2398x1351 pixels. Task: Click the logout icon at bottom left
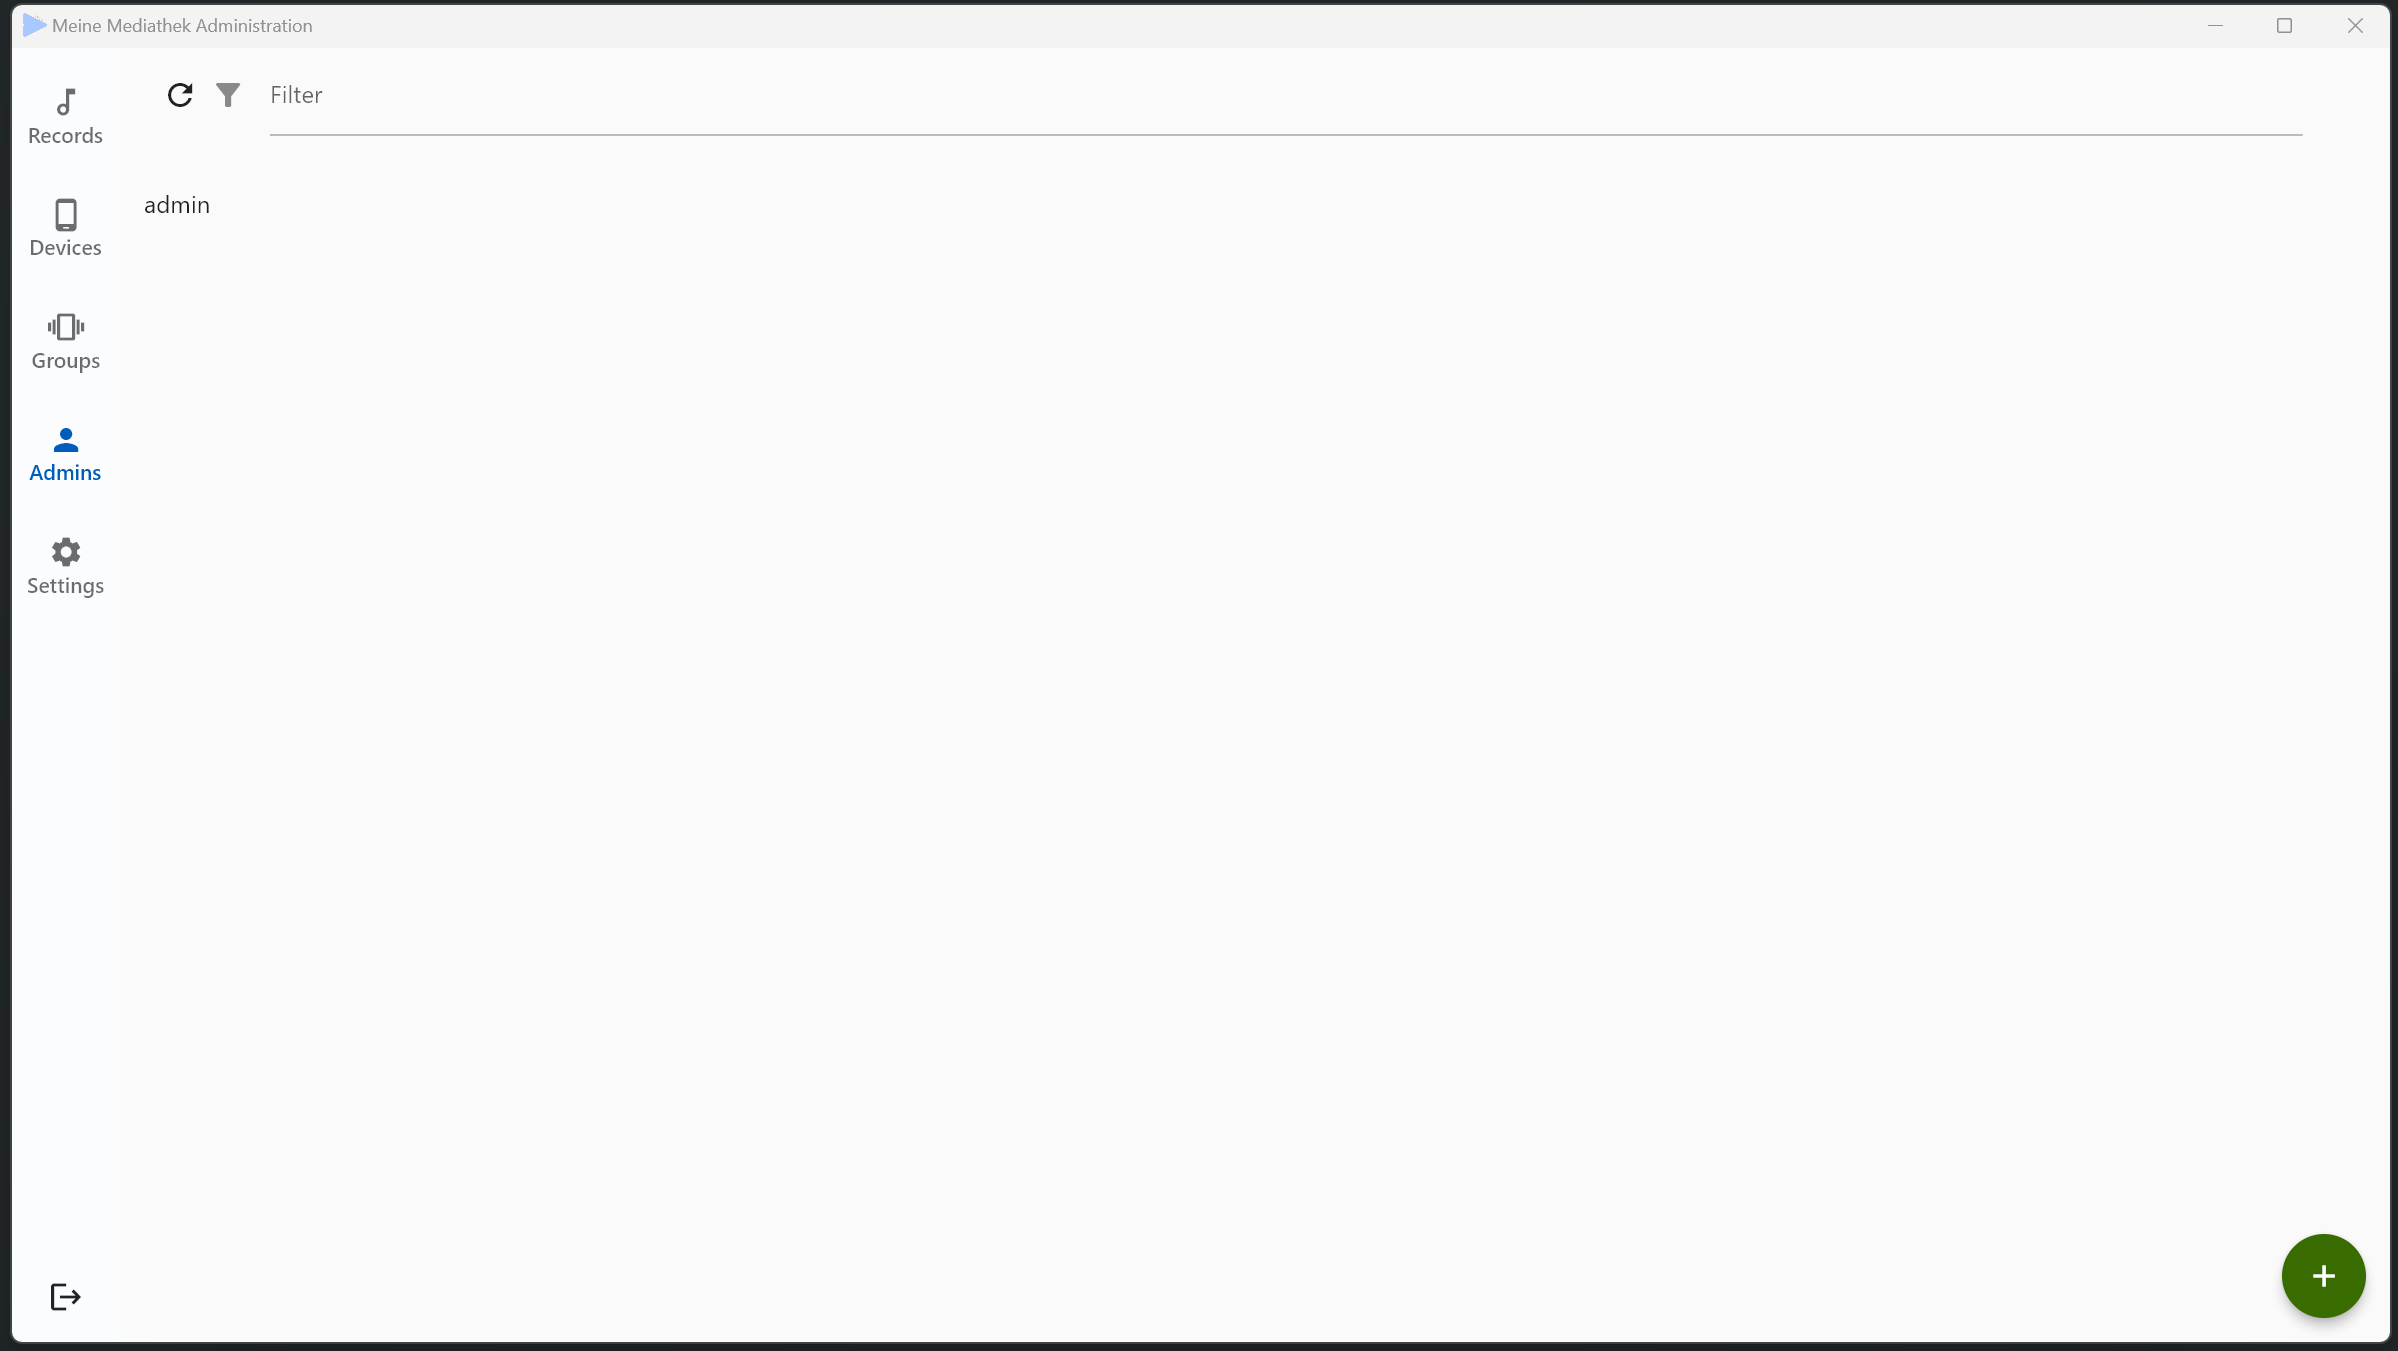coord(66,1297)
